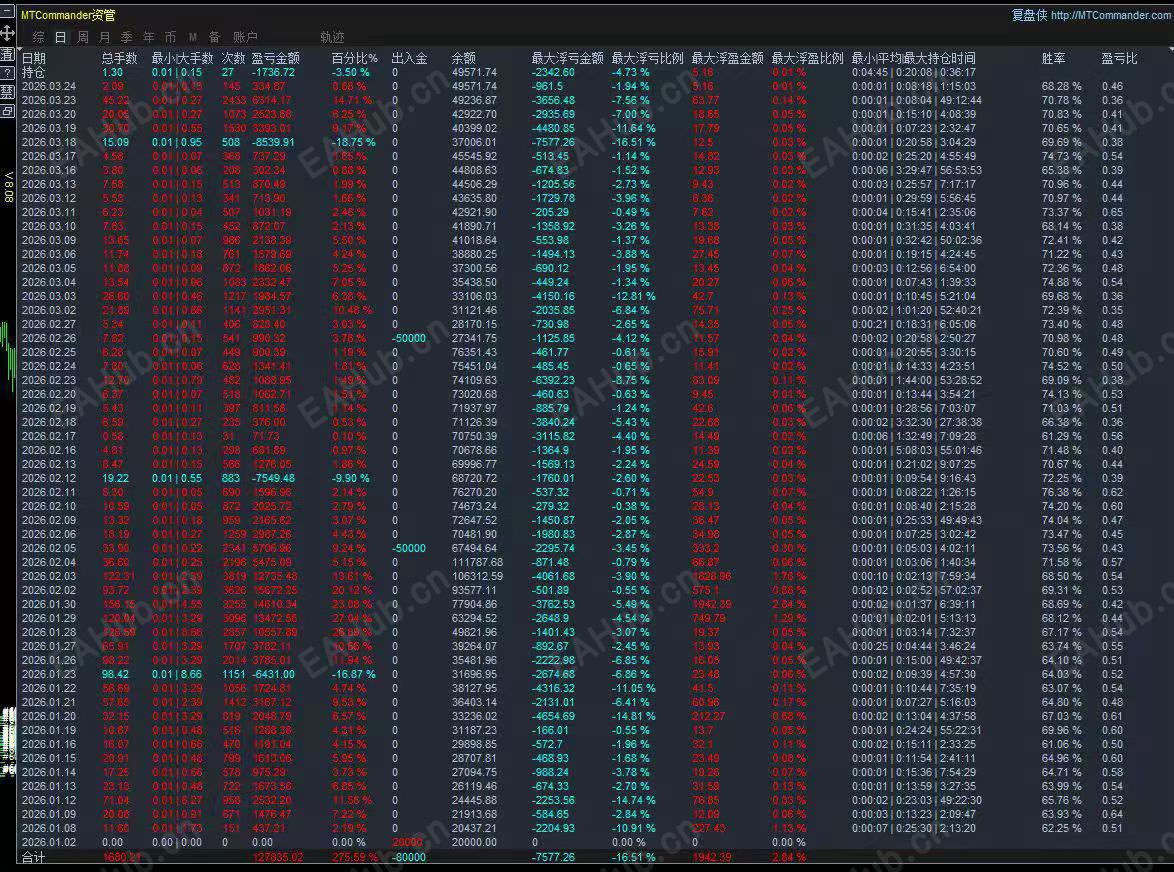This screenshot has height=872, width=1174.
Task: Select the 币 tab
Action: tap(171, 37)
